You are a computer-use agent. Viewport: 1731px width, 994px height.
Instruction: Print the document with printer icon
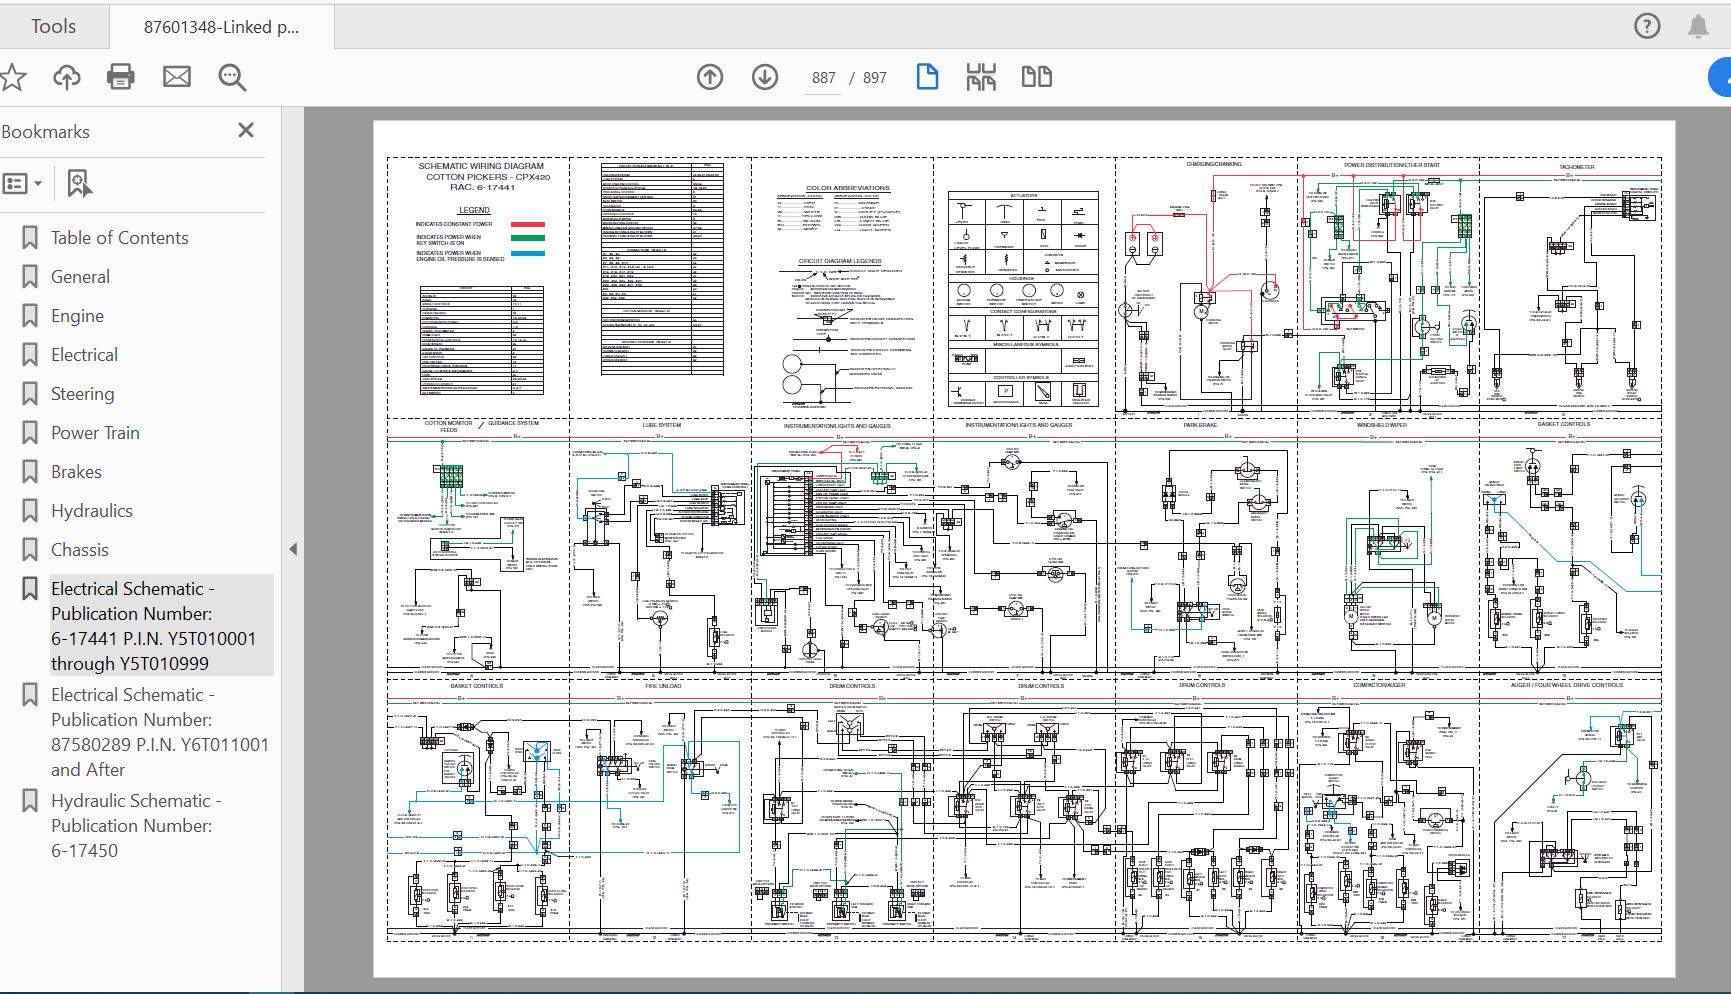121,77
